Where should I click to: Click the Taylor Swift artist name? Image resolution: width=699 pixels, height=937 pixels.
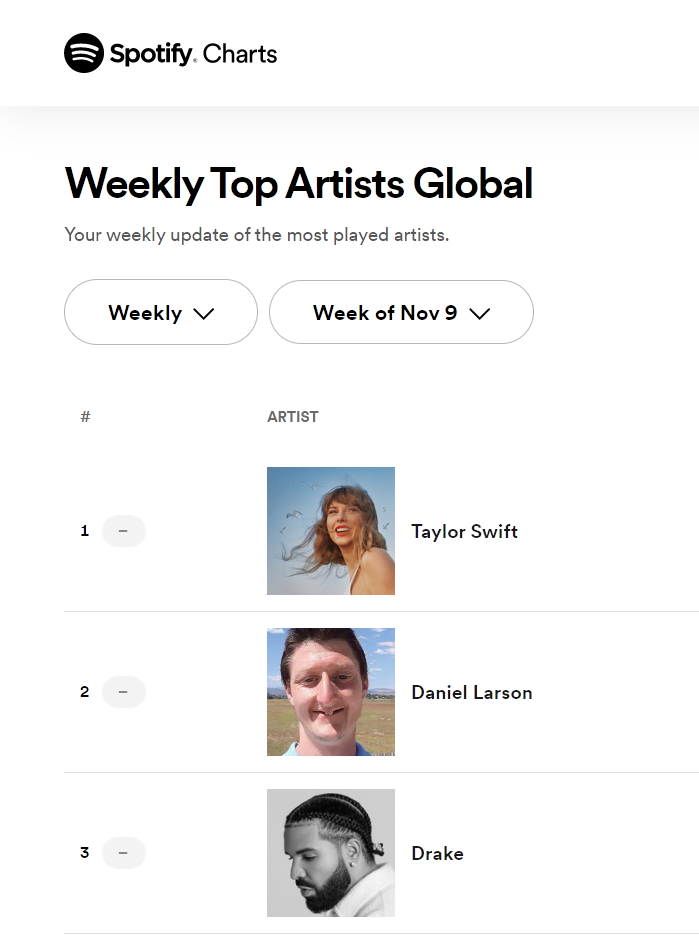tap(464, 532)
